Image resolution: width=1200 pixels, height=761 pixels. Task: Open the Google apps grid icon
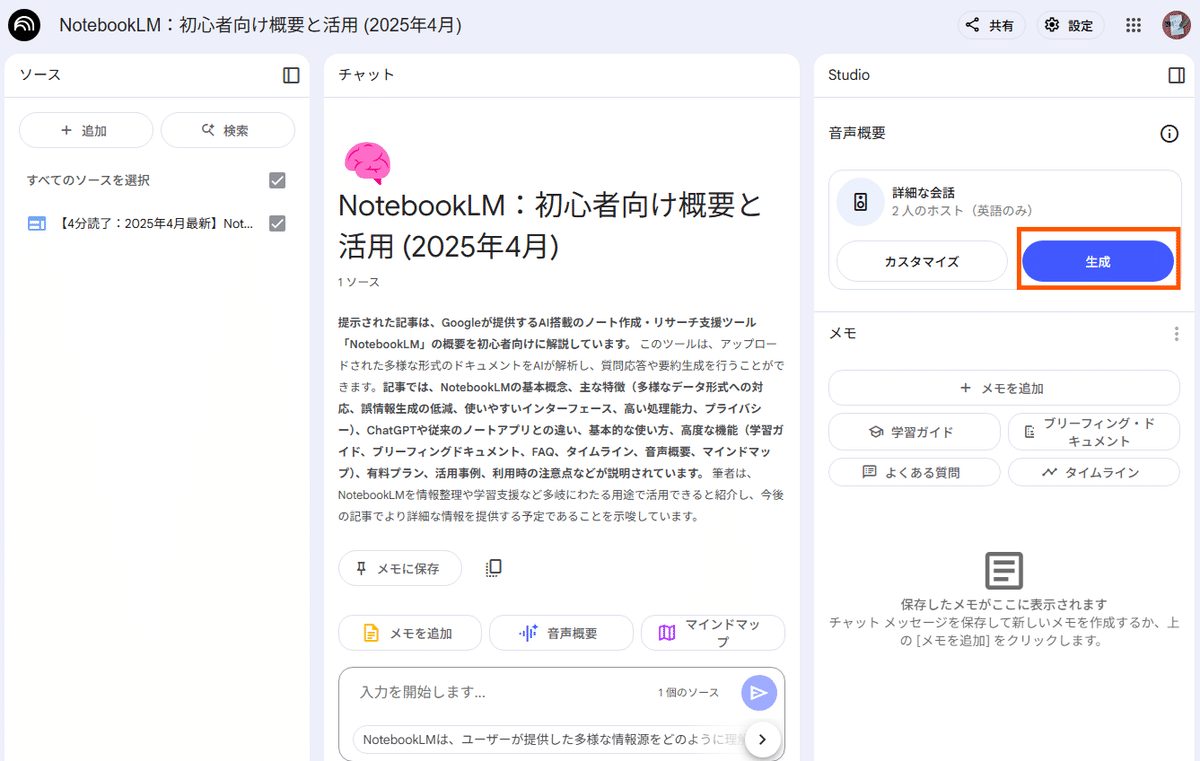click(x=1133, y=25)
